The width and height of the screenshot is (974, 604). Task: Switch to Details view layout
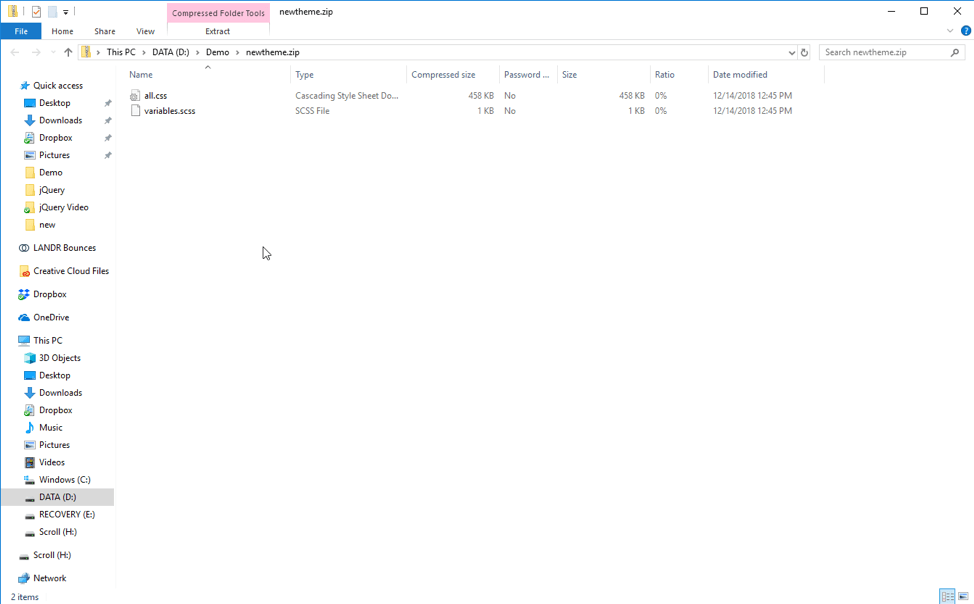[x=947, y=597]
